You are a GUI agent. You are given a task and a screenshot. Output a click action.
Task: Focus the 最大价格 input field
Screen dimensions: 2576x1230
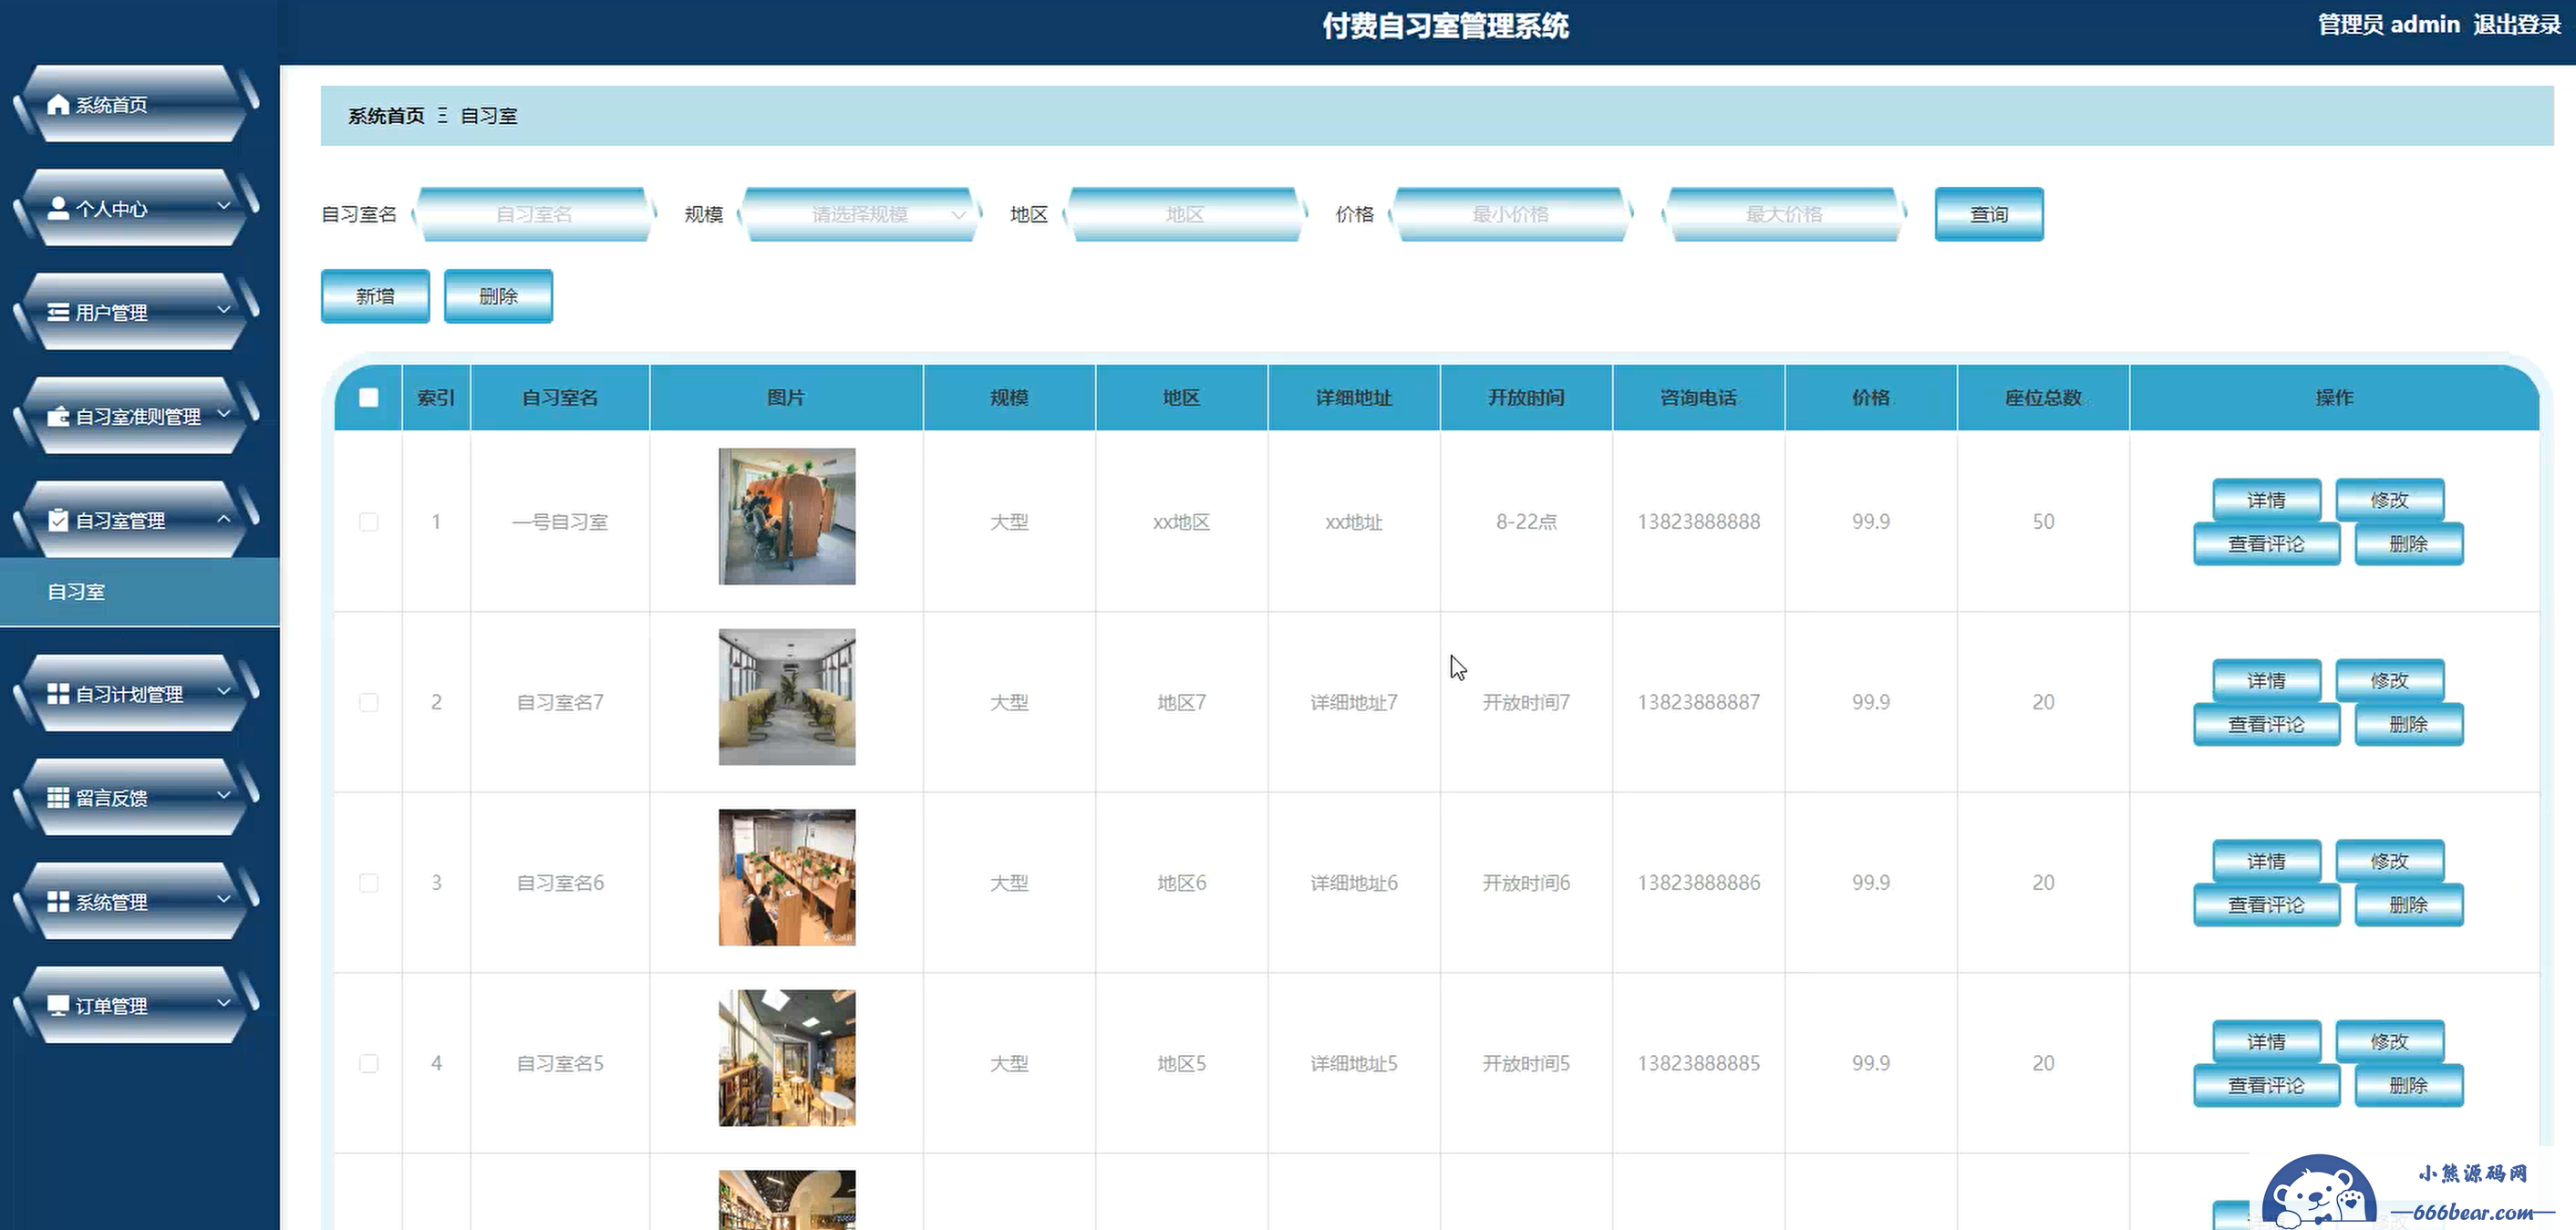tap(1784, 214)
